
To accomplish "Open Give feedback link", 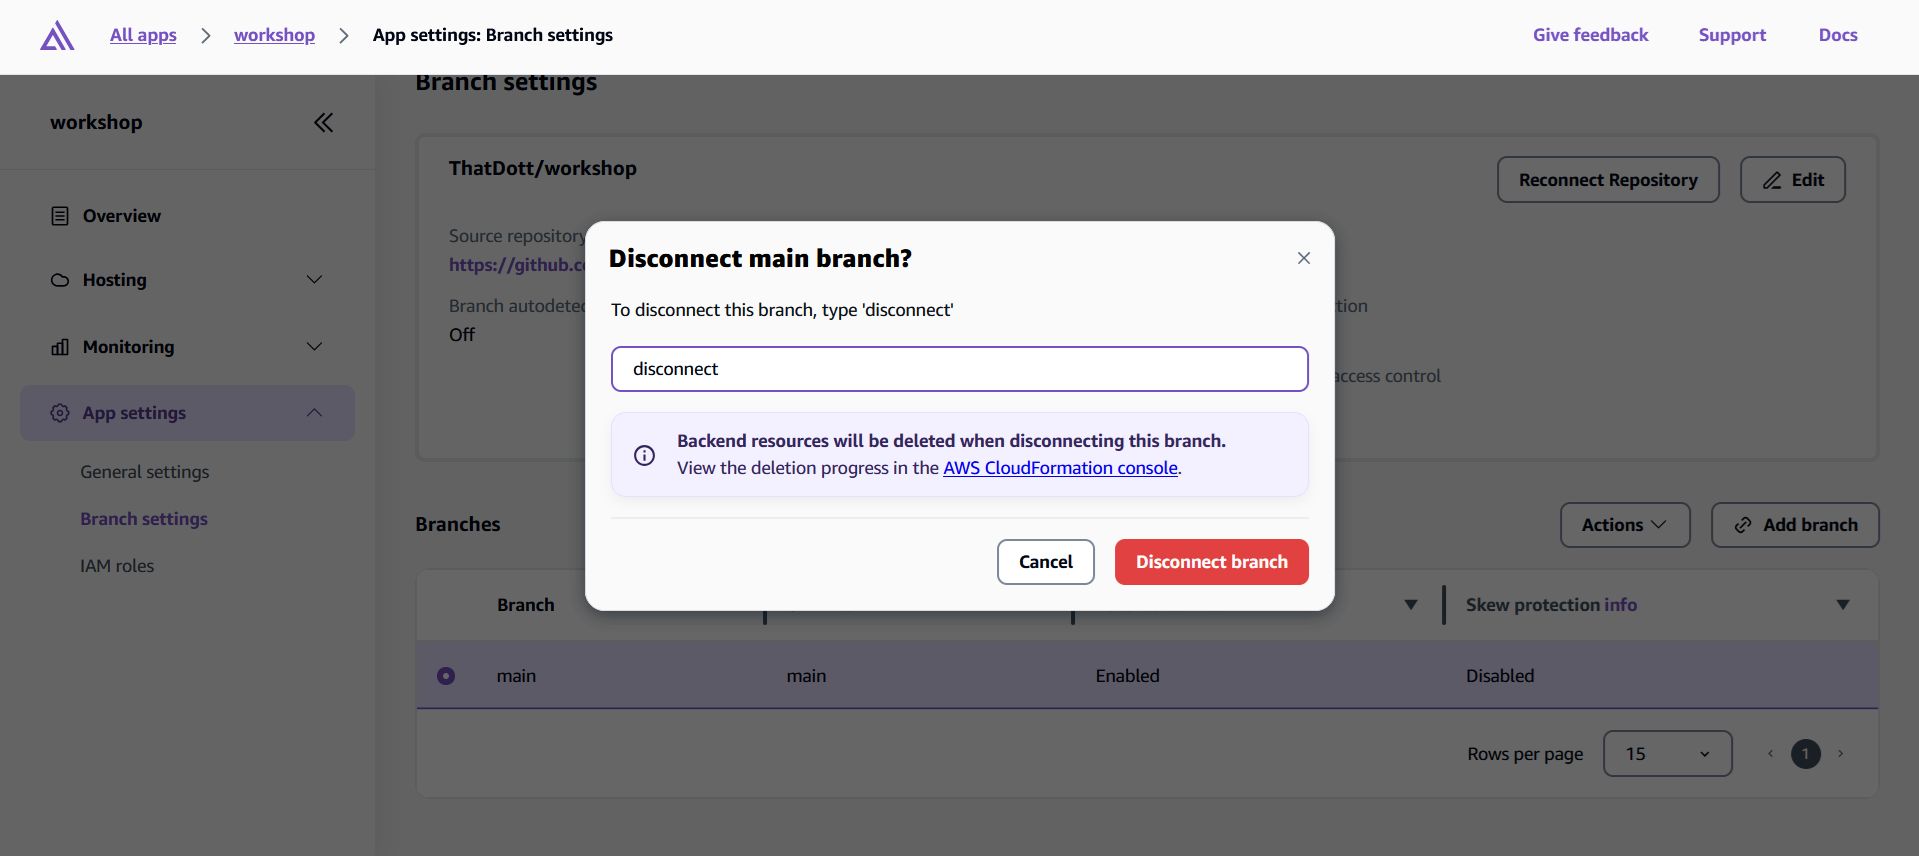I will click(1590, 35).
